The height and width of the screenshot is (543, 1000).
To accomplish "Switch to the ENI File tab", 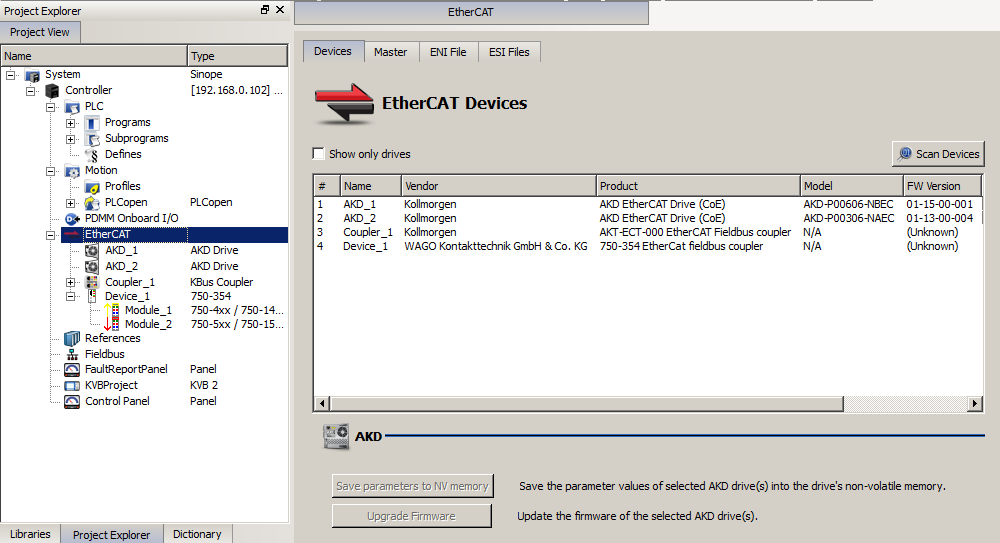I will click(448, 52).
